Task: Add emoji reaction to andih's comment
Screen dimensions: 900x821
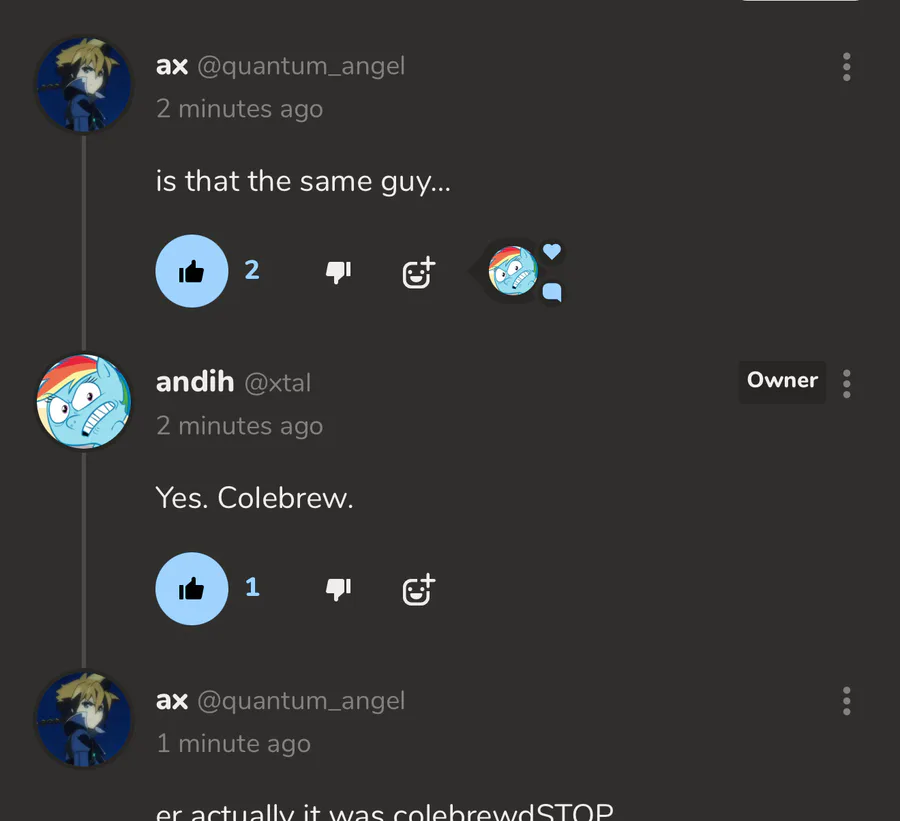Action: (x=418, y=590)
